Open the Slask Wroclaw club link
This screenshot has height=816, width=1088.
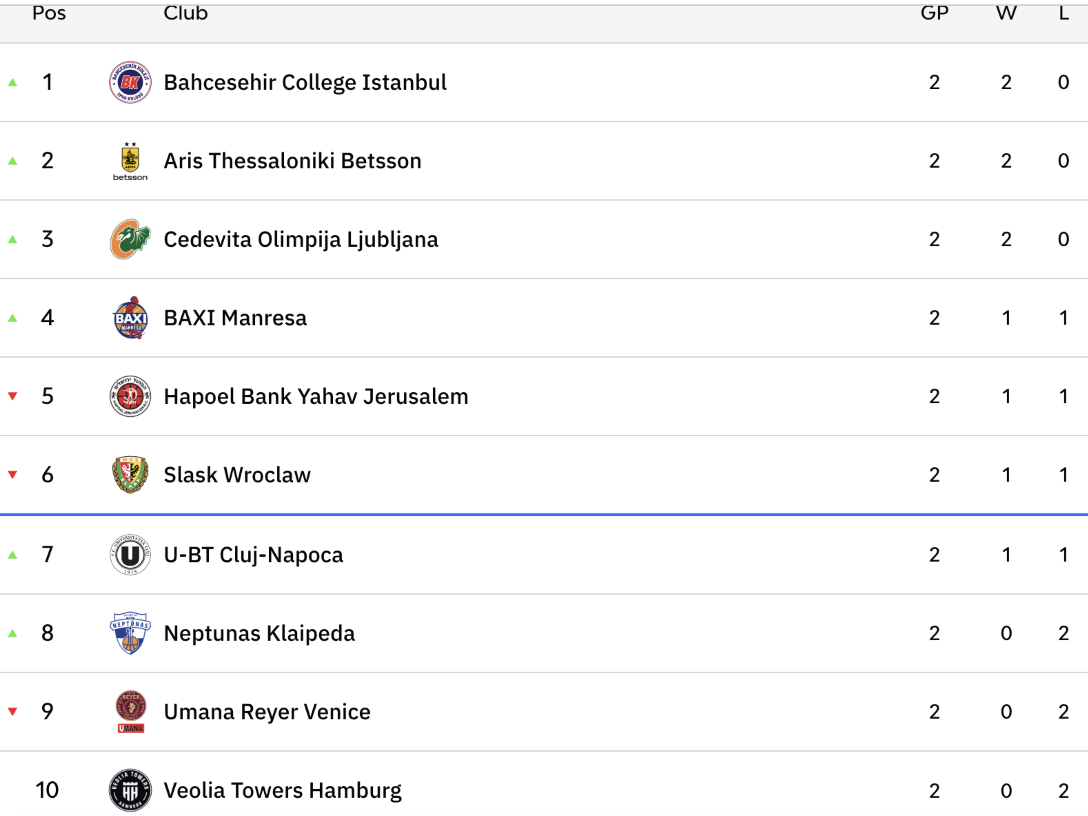[237, 475]
